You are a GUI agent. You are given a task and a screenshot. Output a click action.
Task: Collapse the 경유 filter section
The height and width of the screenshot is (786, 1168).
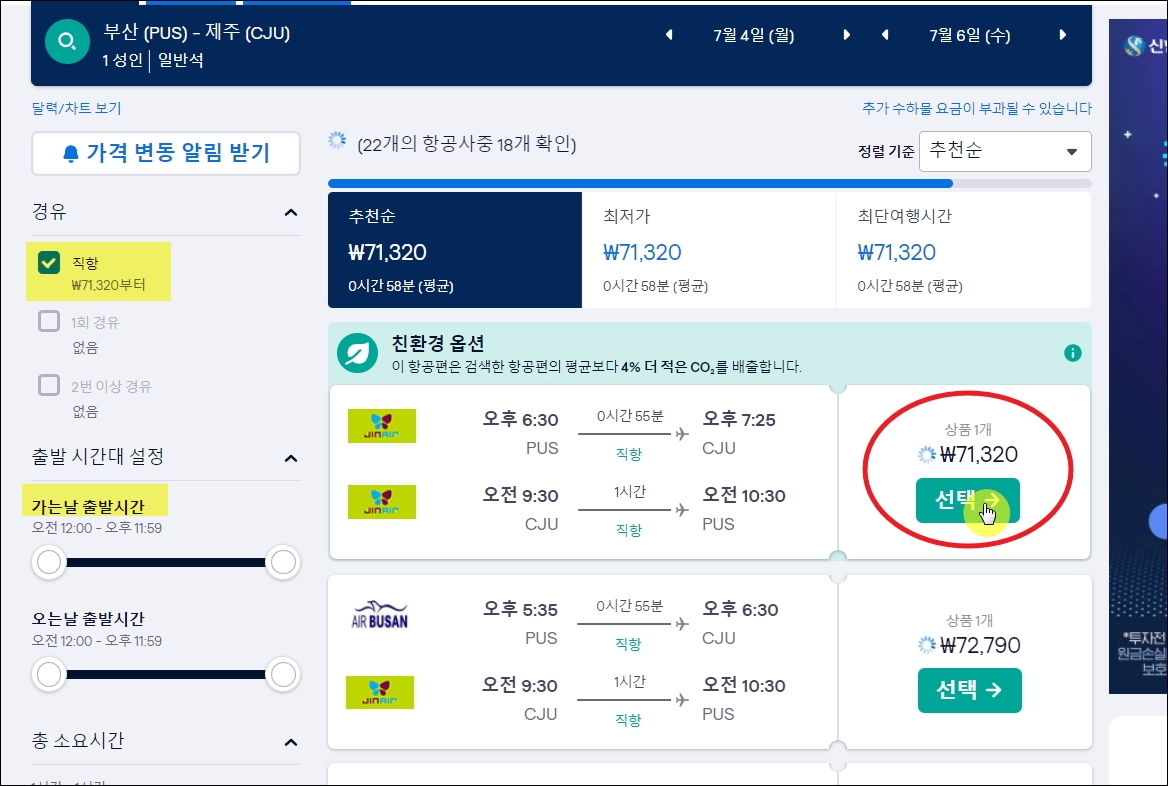coord(291,212)
